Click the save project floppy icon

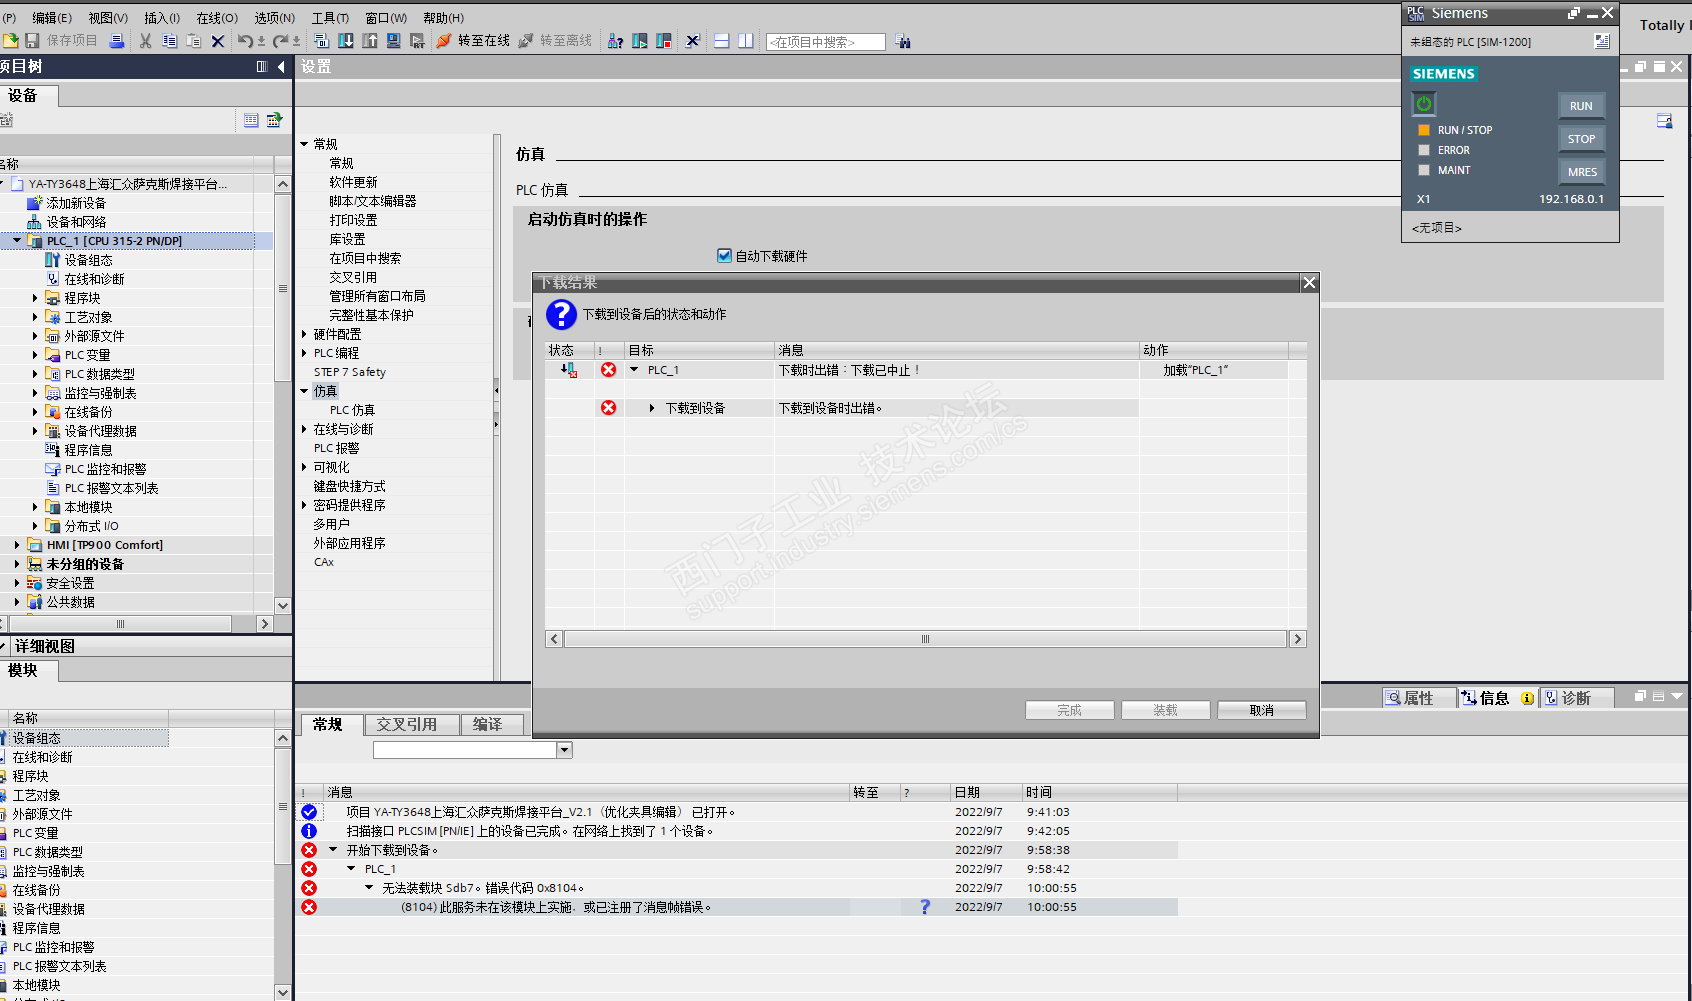tap(32, 41)
